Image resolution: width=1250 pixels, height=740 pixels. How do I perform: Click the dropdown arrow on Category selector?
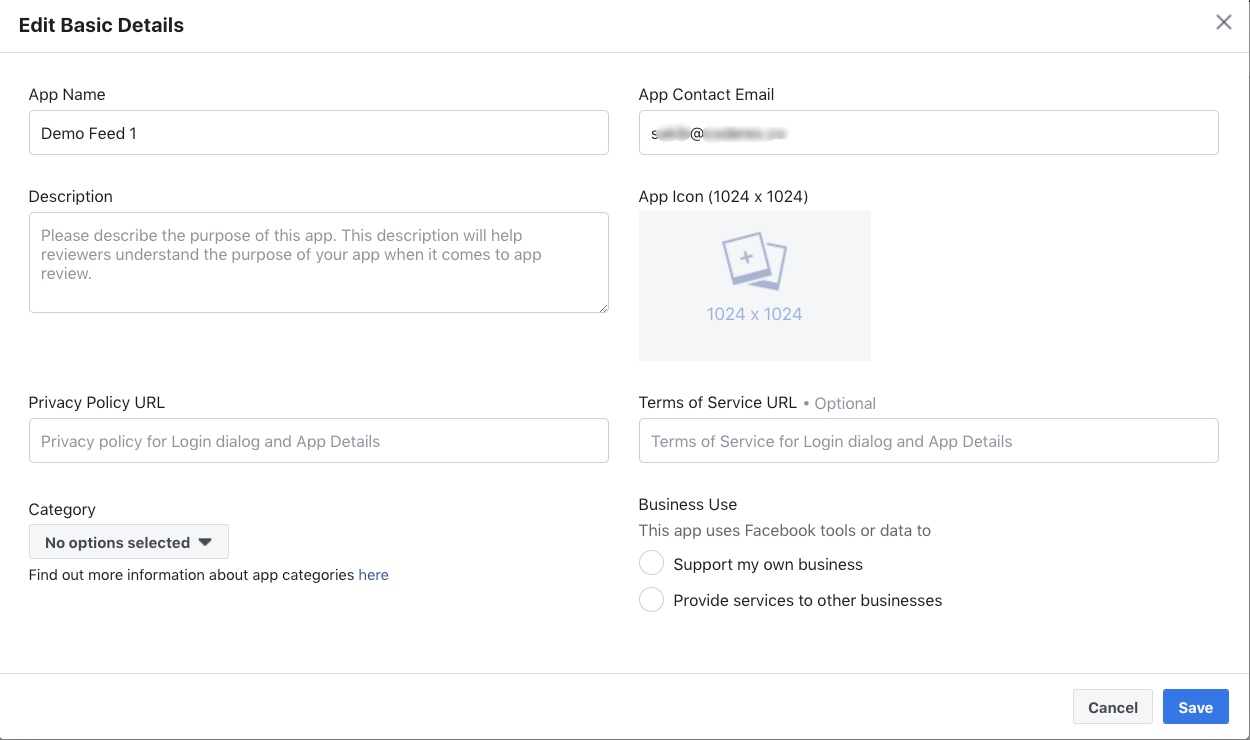coord(205,542)
